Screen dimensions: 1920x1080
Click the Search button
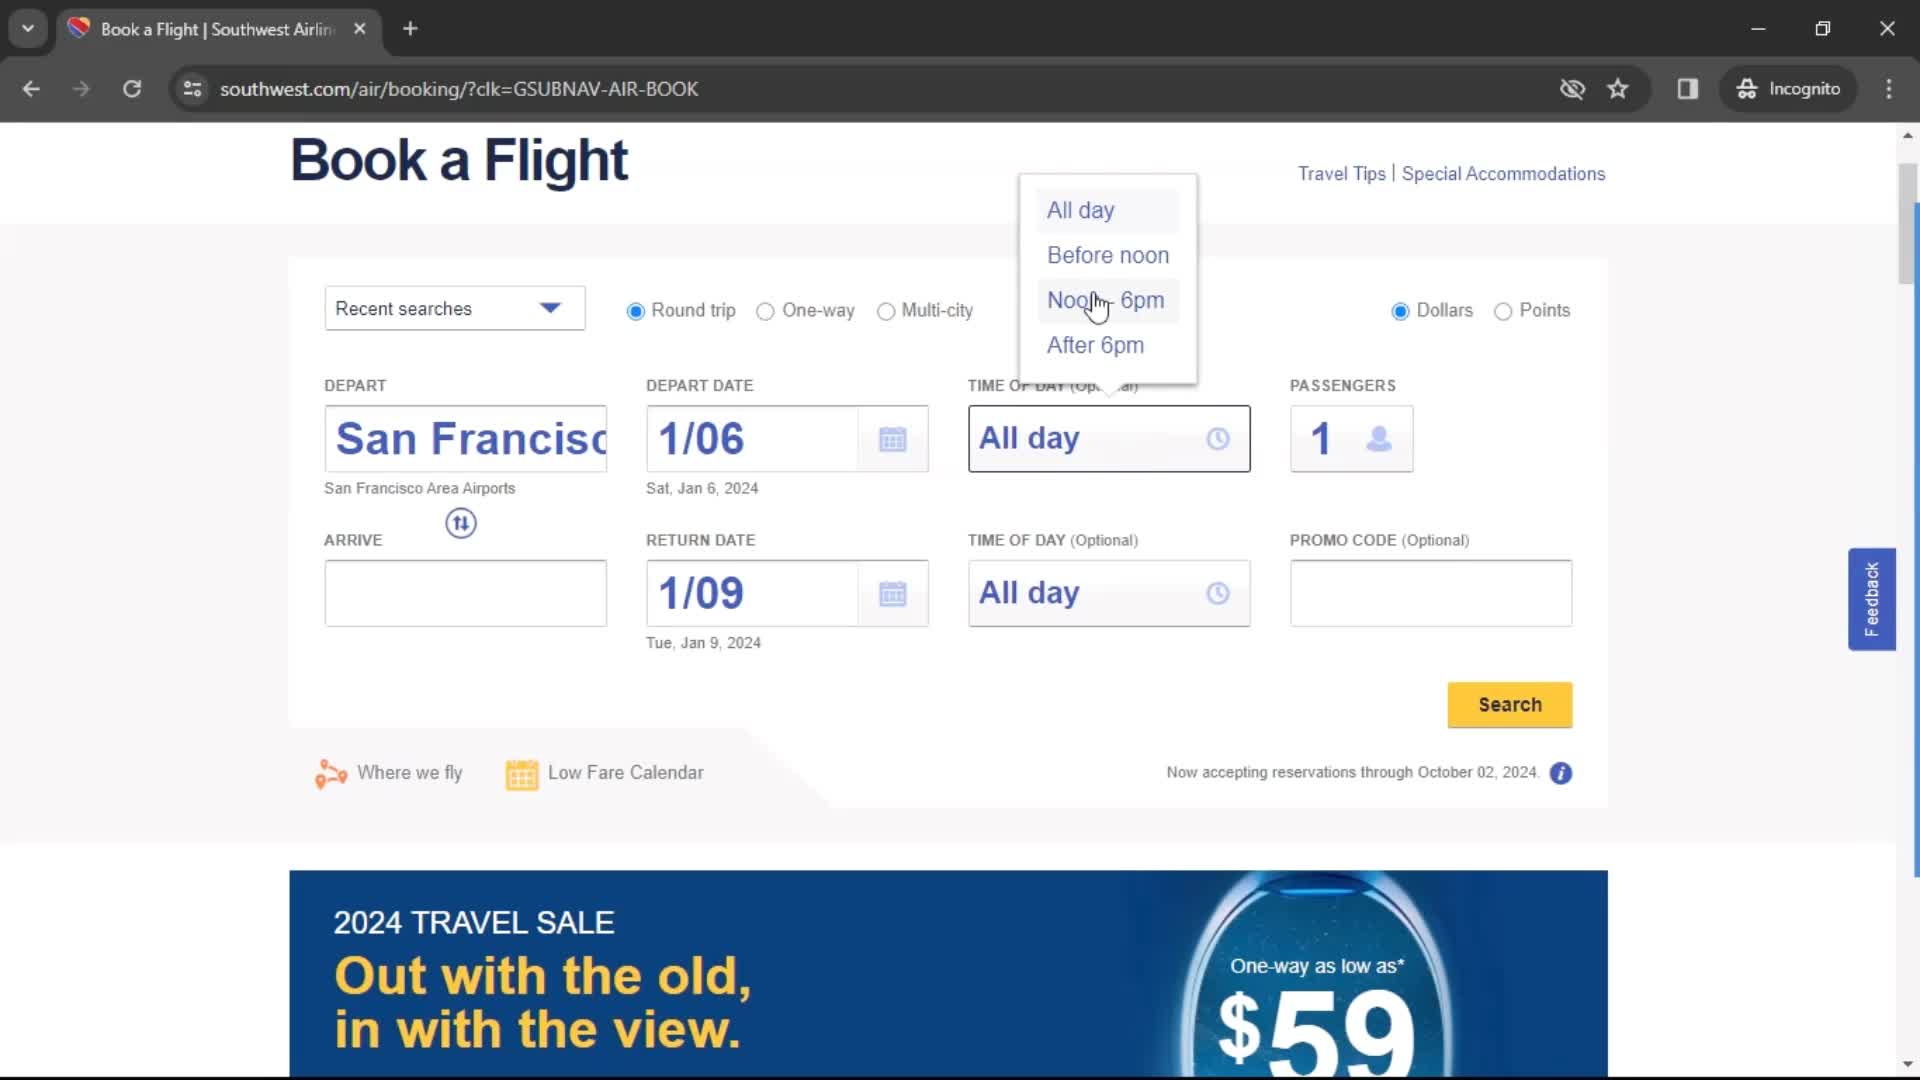click(1510, 704)
